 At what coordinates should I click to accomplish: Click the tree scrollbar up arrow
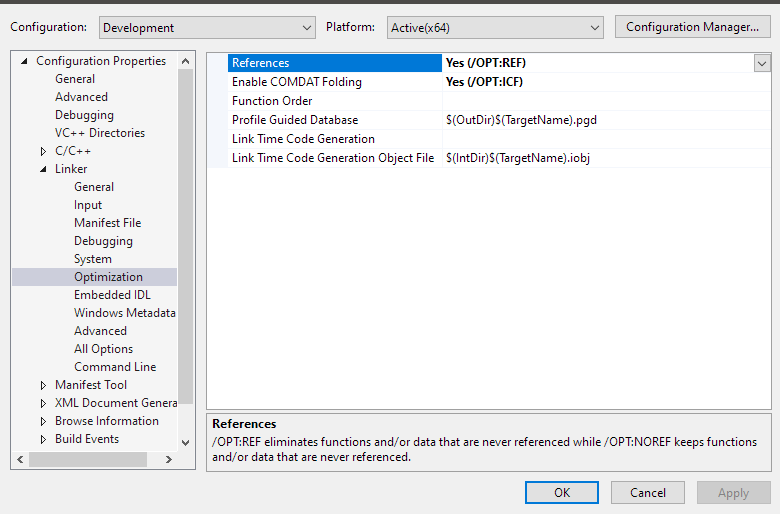186,61
